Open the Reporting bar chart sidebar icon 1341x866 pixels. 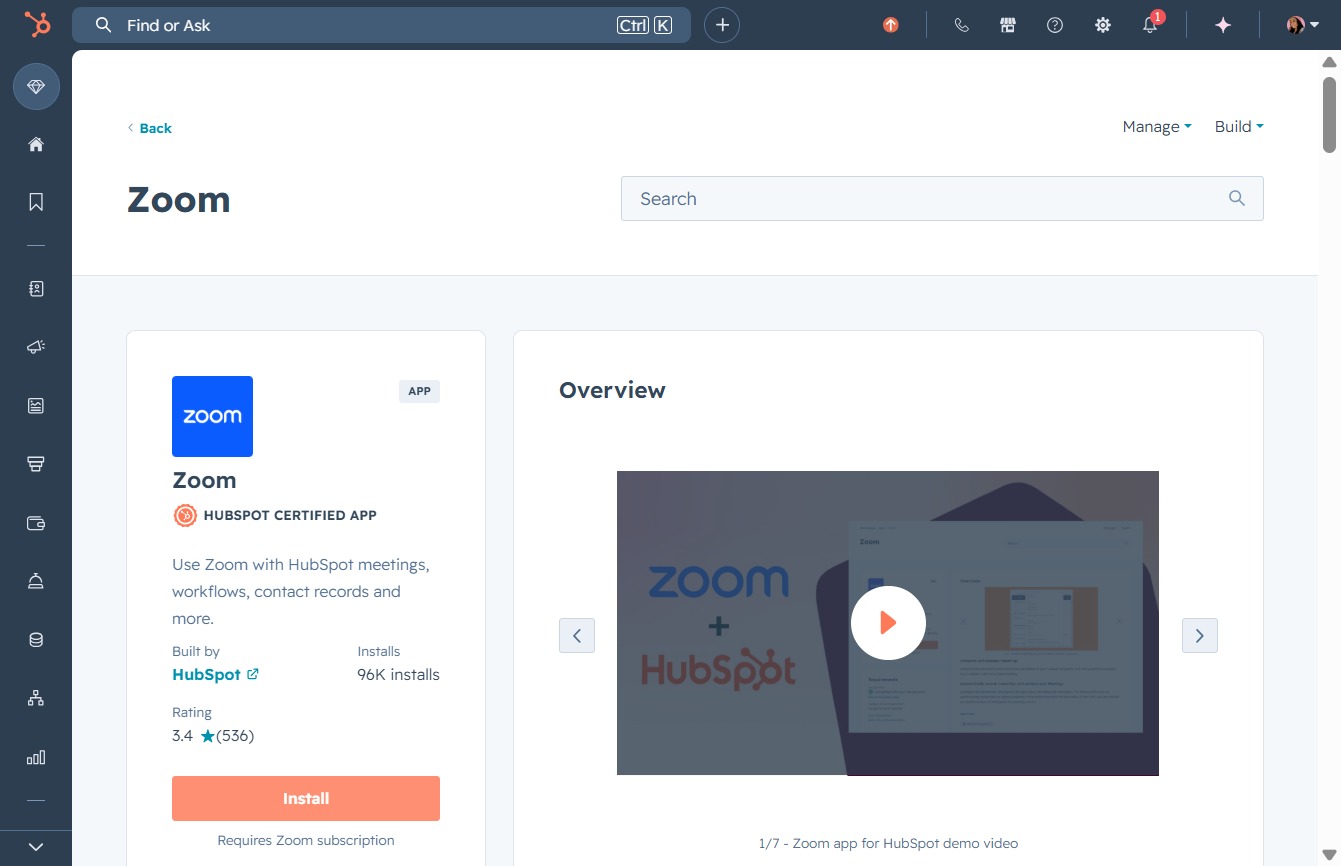click(x=36, y=757)
